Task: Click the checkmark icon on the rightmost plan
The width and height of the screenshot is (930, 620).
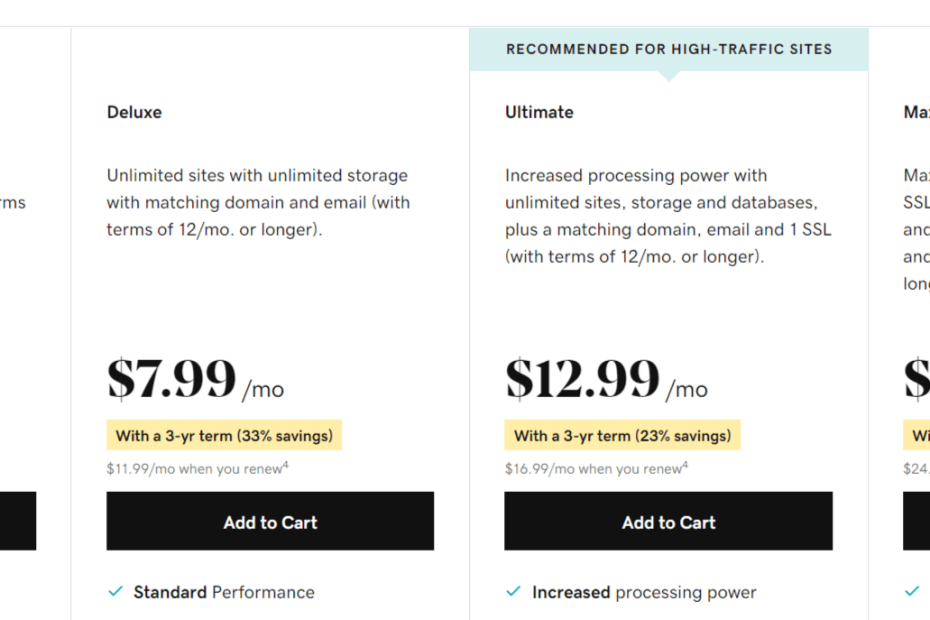Action: [x=910, y=591]
